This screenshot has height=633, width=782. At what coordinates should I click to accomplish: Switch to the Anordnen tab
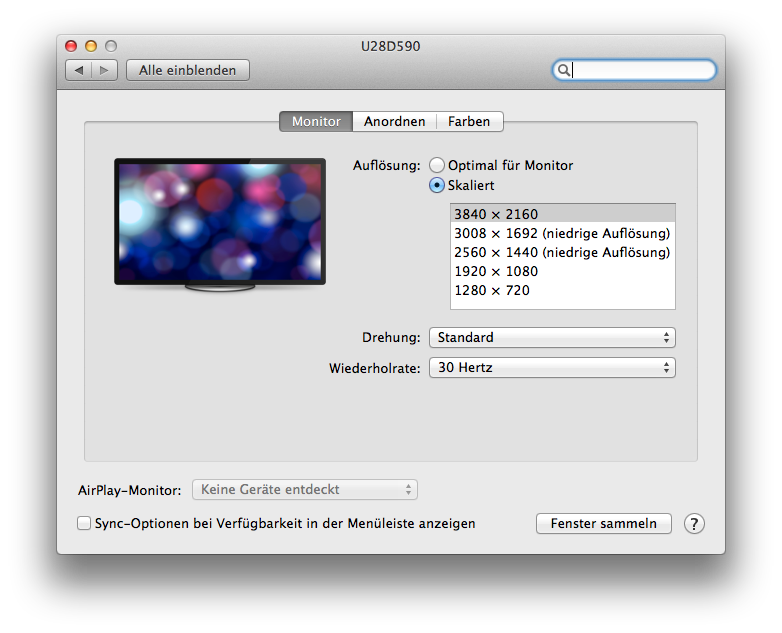(x=394, y=122)
